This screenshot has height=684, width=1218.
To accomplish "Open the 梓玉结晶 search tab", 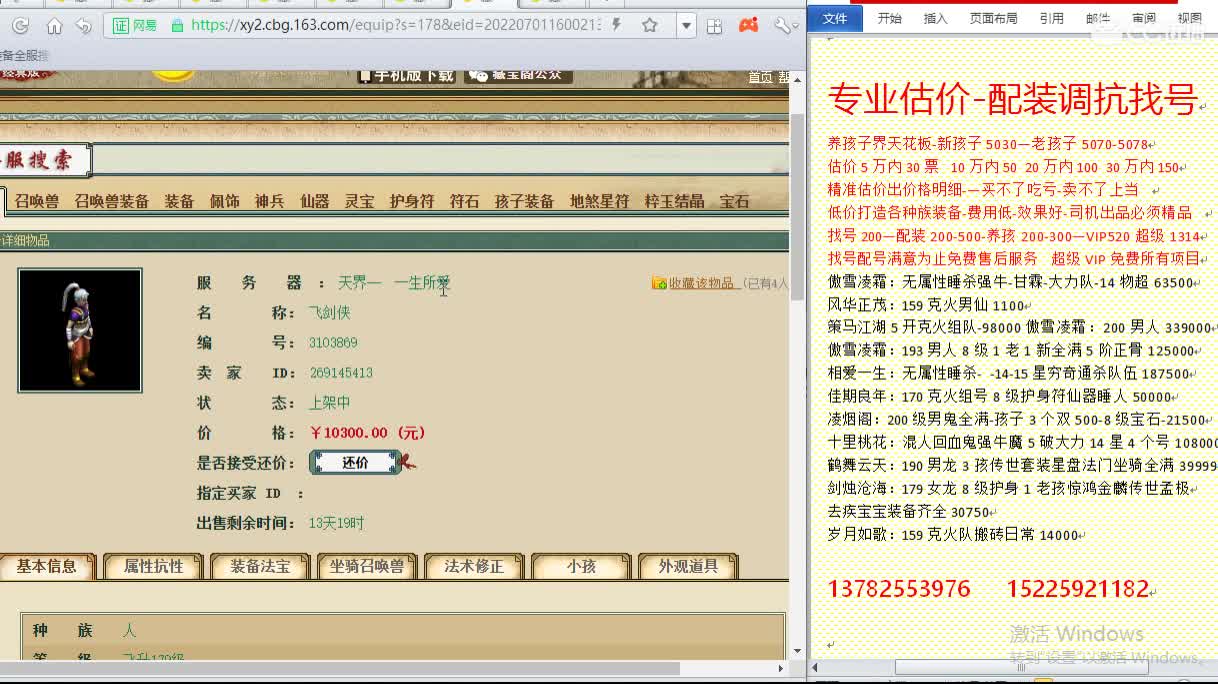I will [x=674, y=201].
